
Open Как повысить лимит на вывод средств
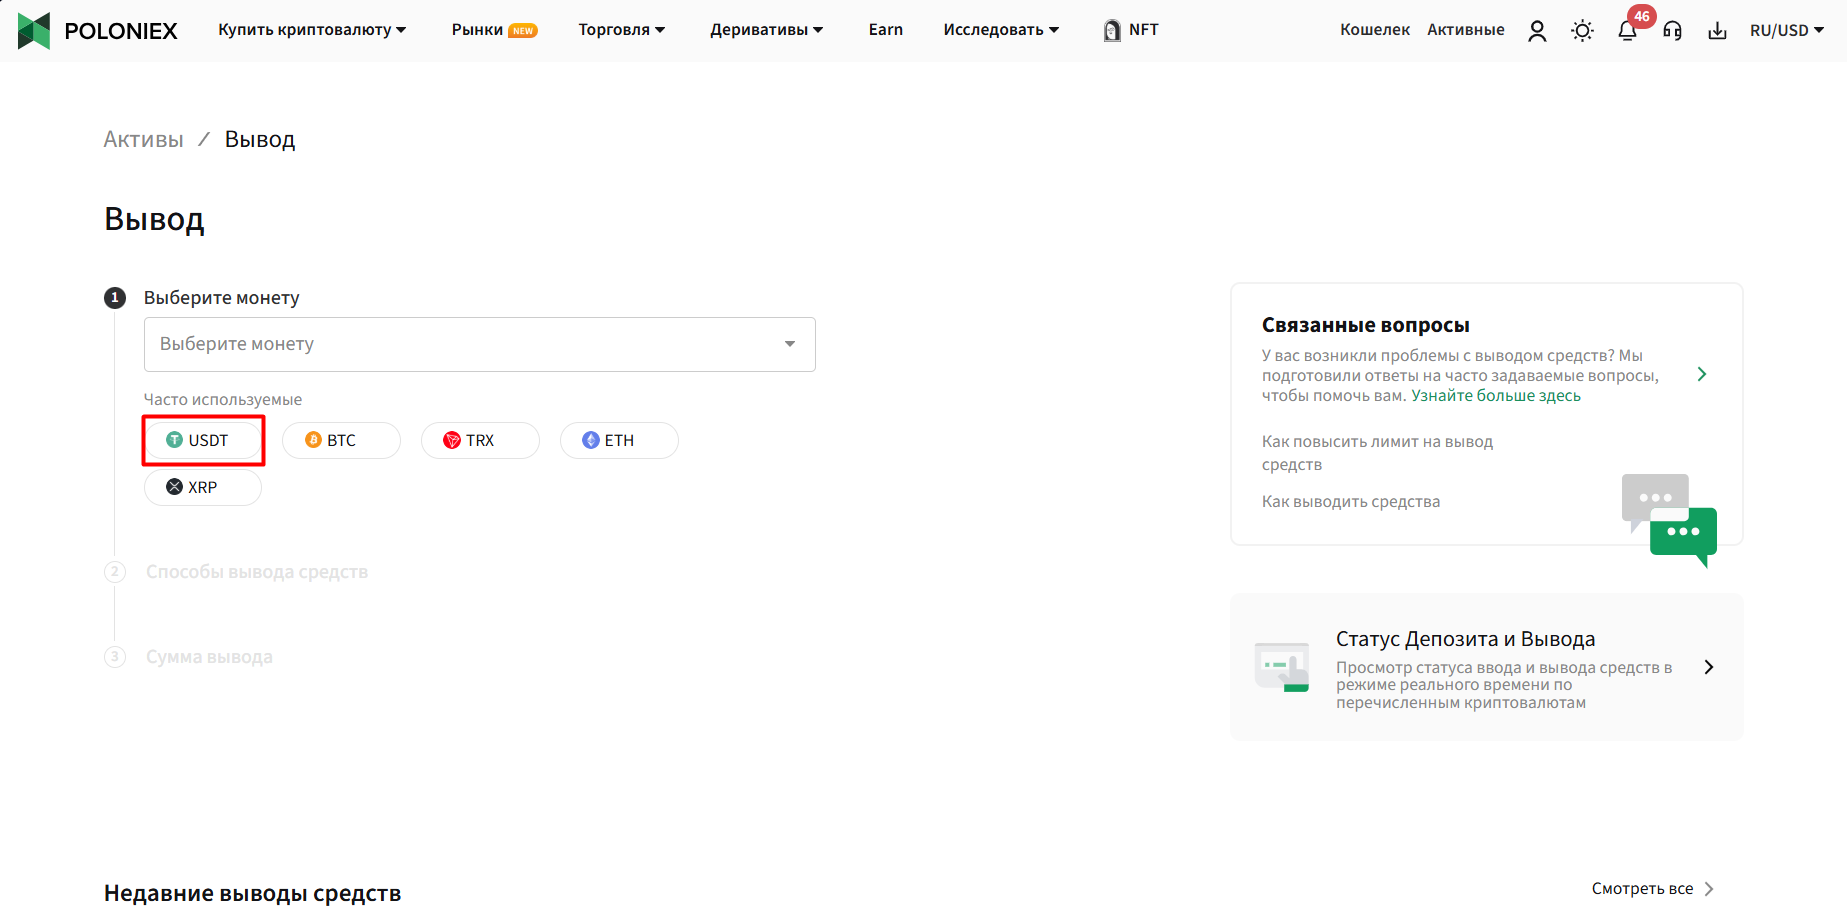[x=1377, y=453]
